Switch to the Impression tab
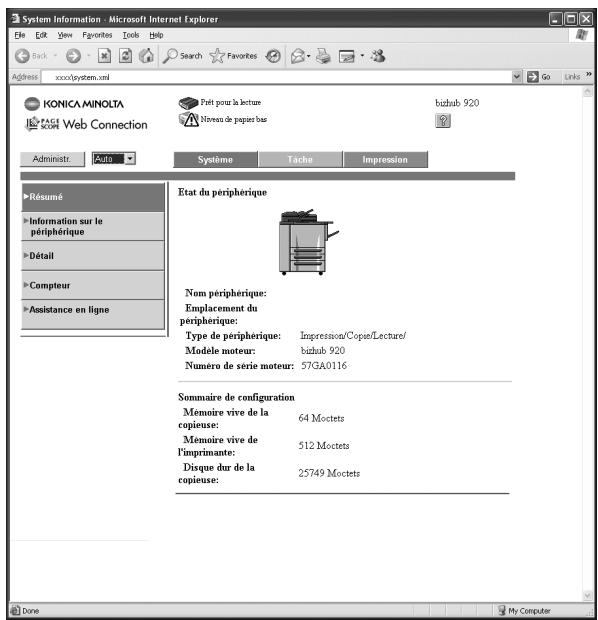The height and width of the screenshot is (620, 598). point(385,160)
